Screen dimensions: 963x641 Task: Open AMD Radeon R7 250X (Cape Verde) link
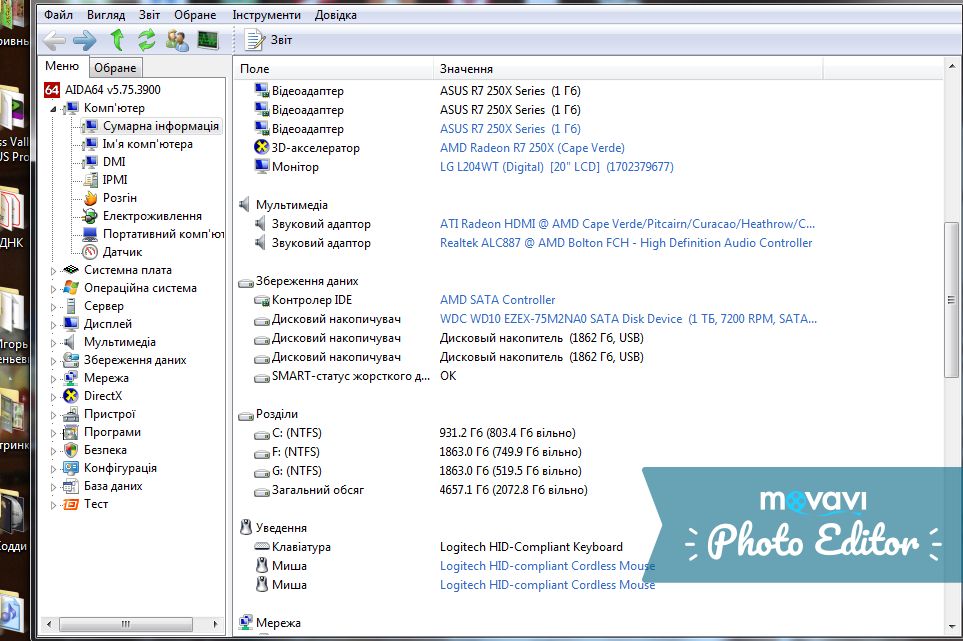coord(532,148)
